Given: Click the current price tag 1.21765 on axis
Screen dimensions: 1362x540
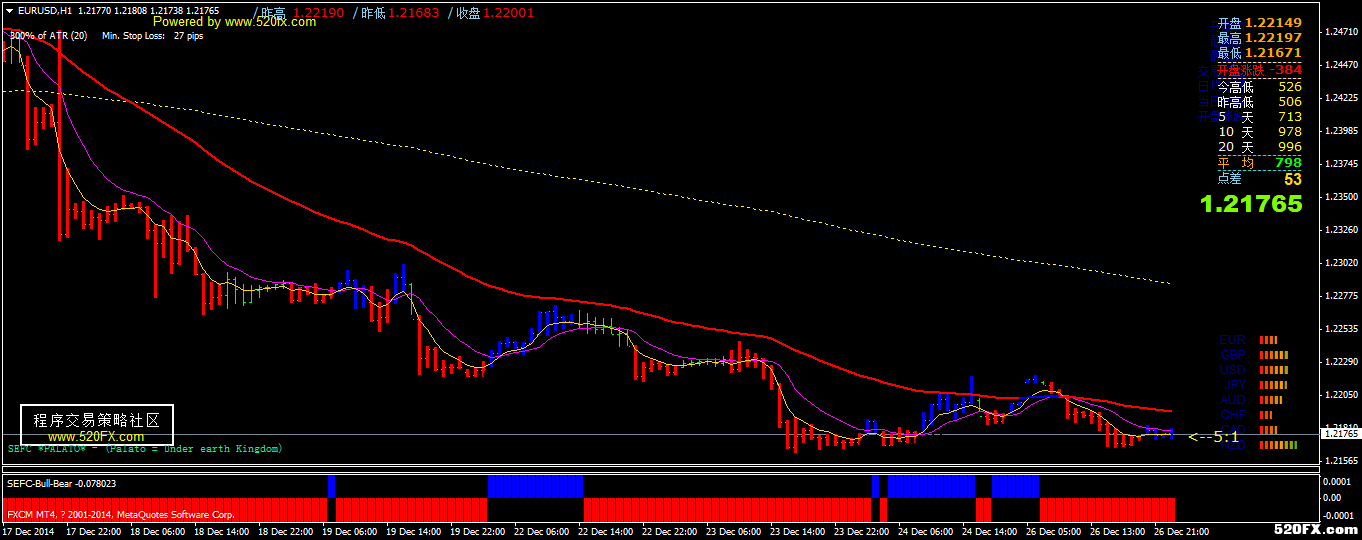Looking at the screenshot, I should pyautogui.click(x=1340, y=434).
